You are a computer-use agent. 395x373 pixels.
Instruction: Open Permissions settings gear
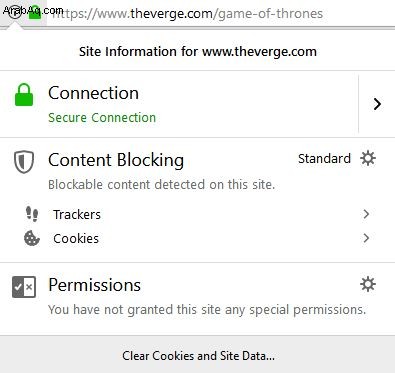tap(368, 284)
